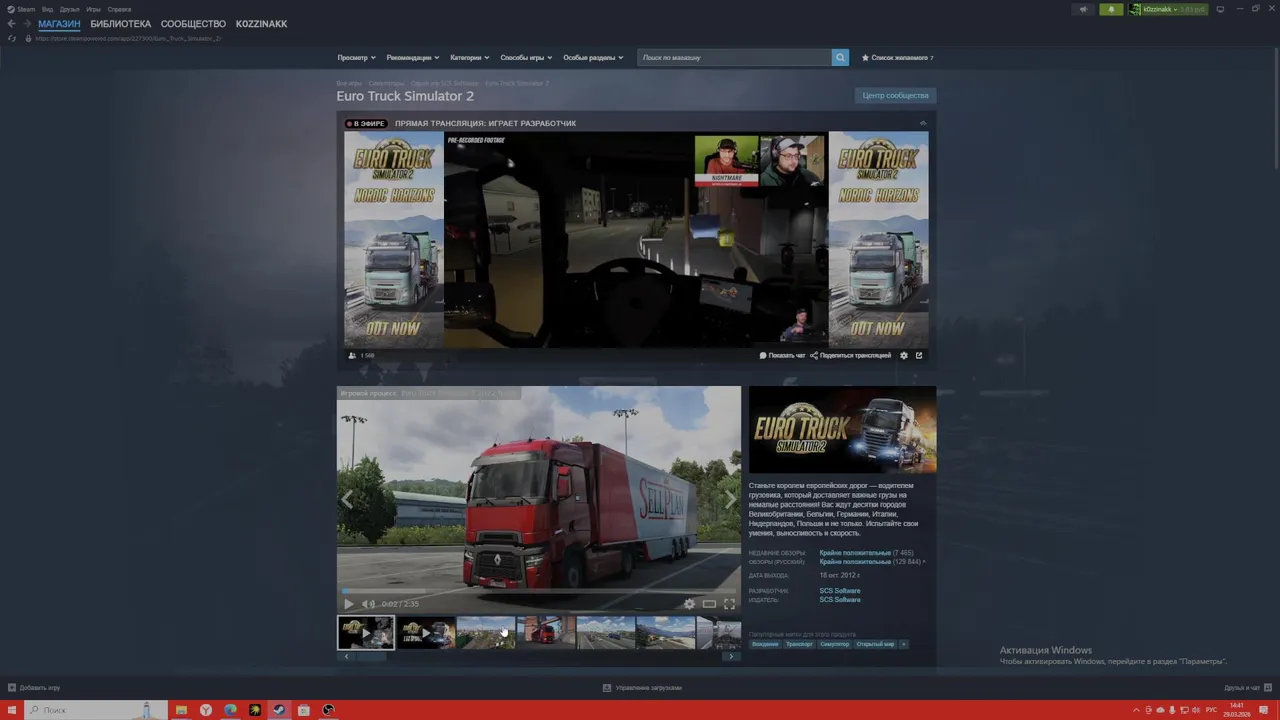
Task: Open Yandex Browser from taskbar
Action: [x=206, y=710]
